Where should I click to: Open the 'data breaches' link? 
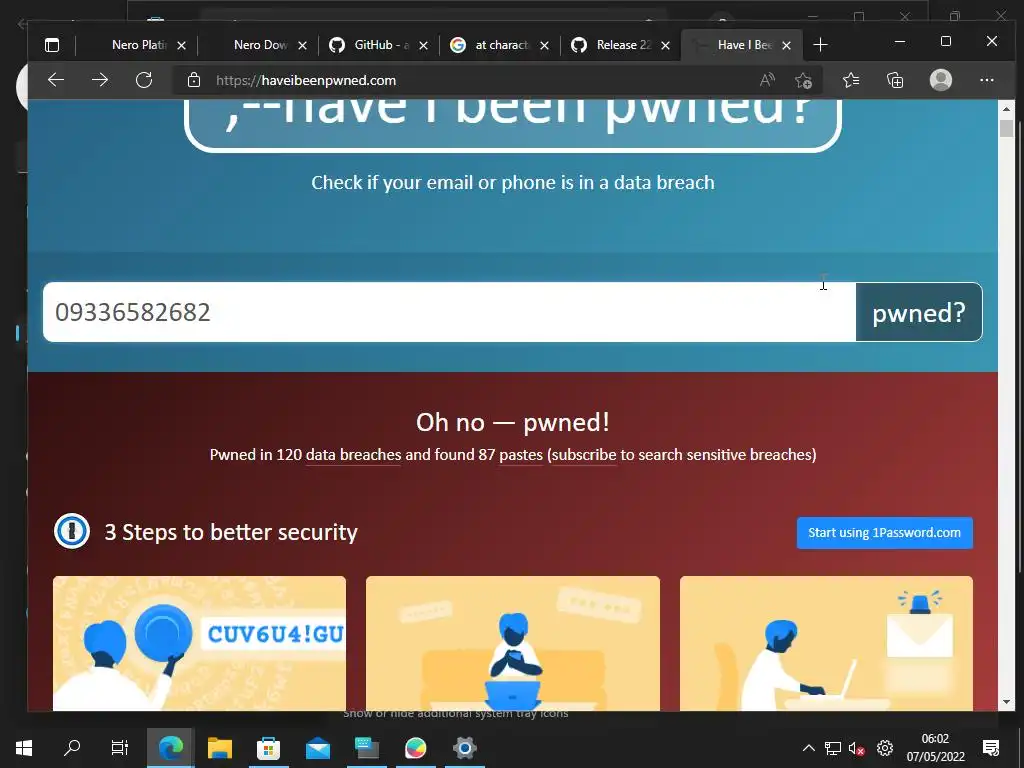pyautogui.click(x=353, y=455)
